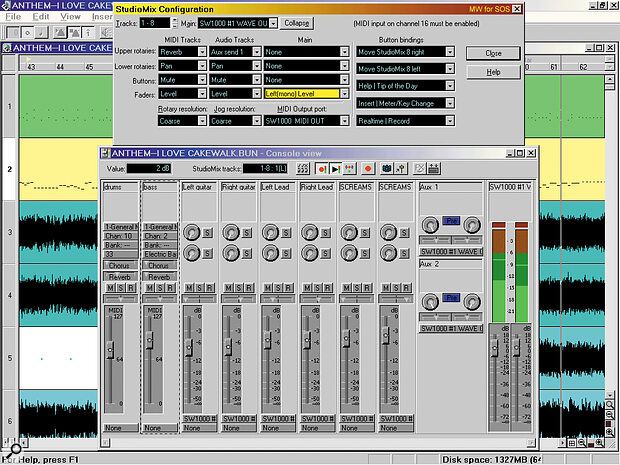Open the File menu
The width and height of the screenshot is (620, 465).
point(13,17)
